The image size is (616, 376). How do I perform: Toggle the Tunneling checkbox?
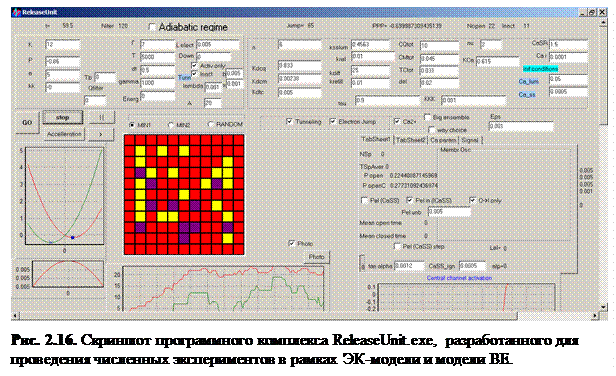coord(290,121)
